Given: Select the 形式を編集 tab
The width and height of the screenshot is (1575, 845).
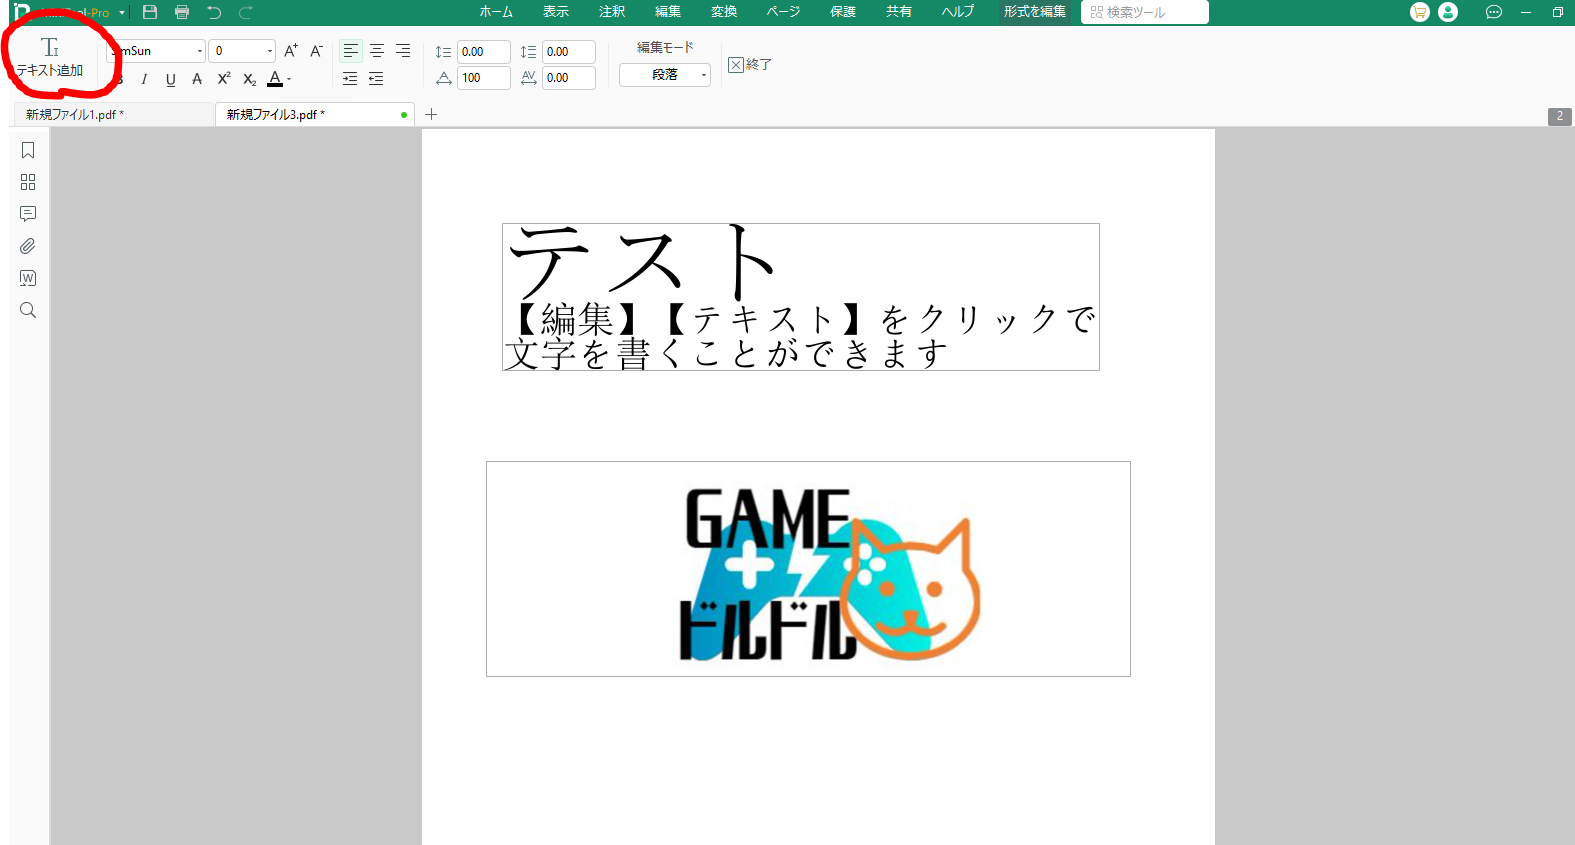Looking at the screenshot, I should point(1035,12).
